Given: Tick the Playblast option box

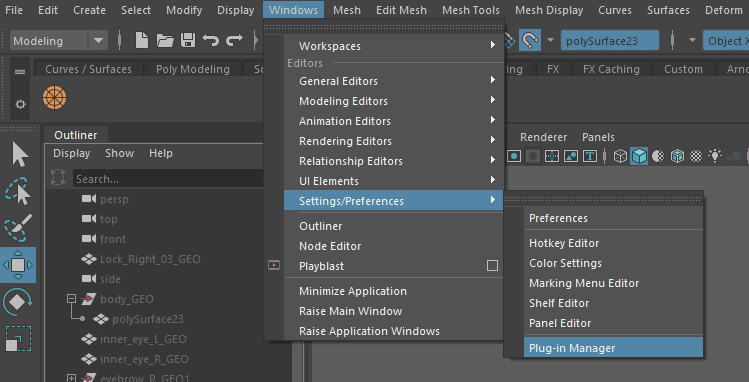Looking at the screenshot, I should click(492, 265).
